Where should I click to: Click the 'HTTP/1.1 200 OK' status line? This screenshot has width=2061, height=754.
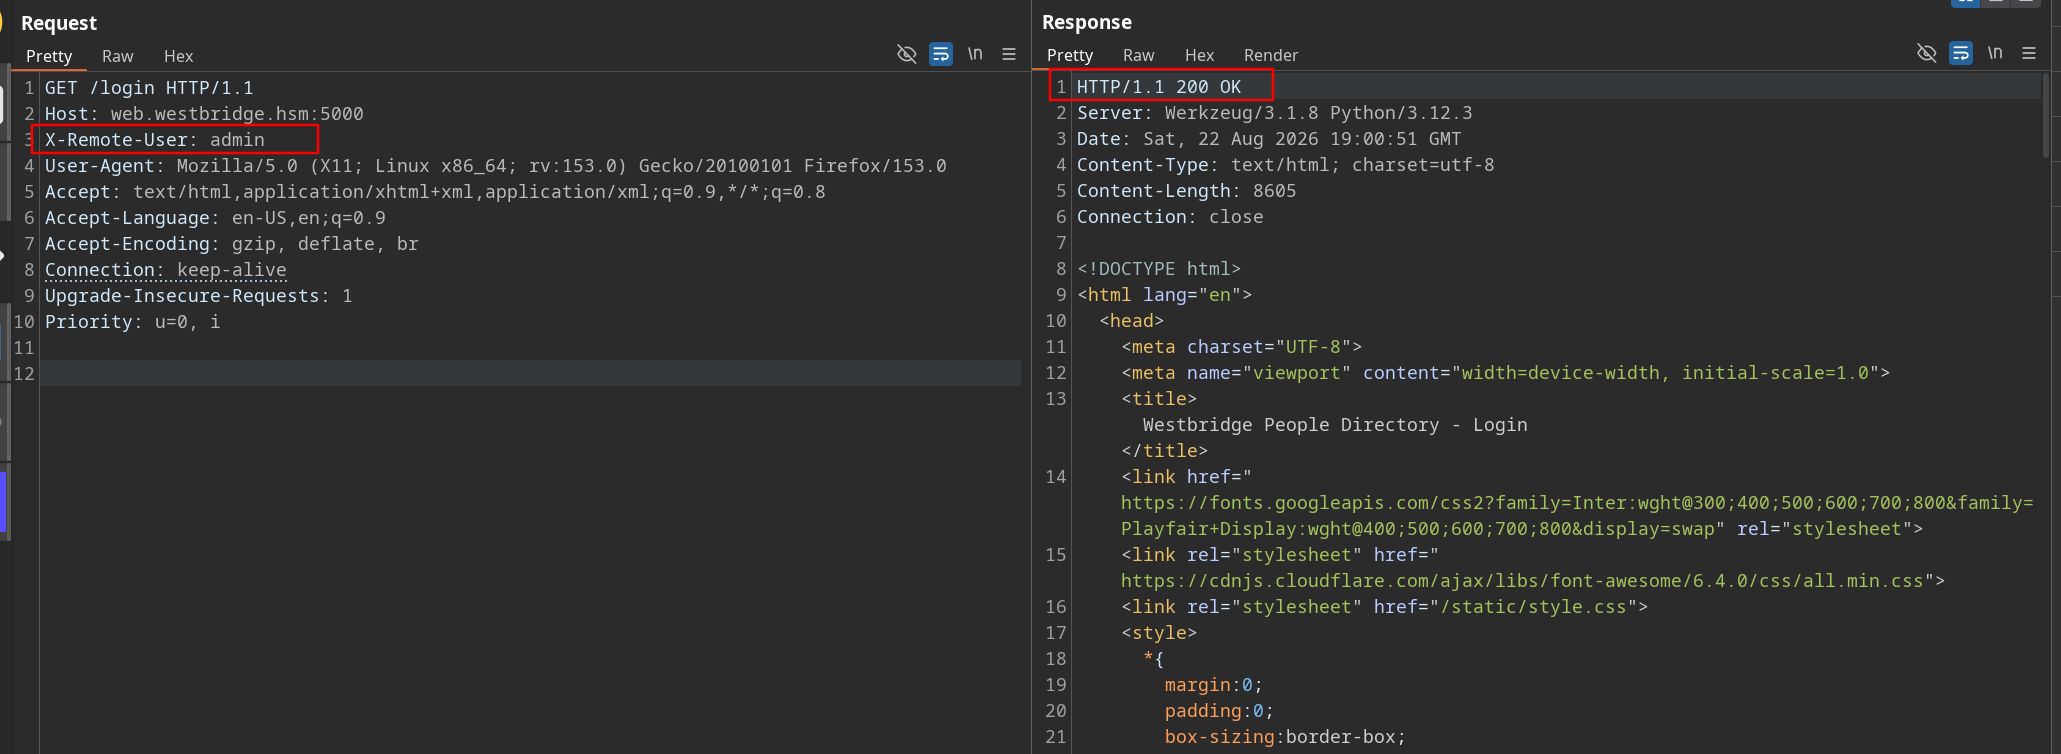(x=1159, y=87)
